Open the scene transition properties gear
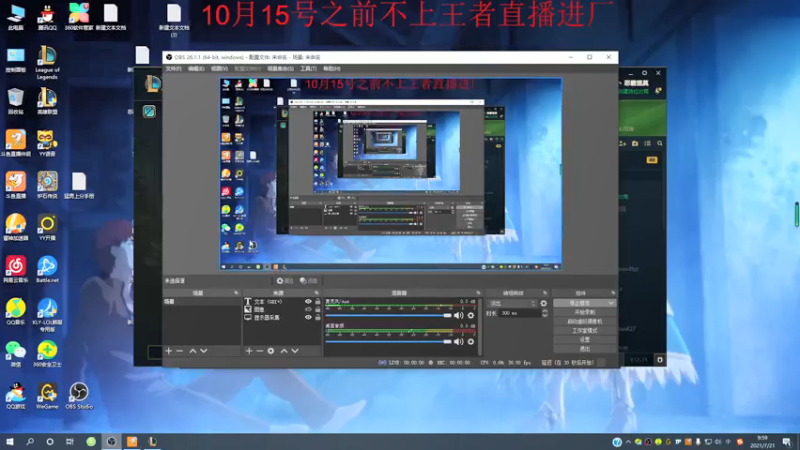The image size is (800, 450). pyautogui.click(x=544, y=303)
